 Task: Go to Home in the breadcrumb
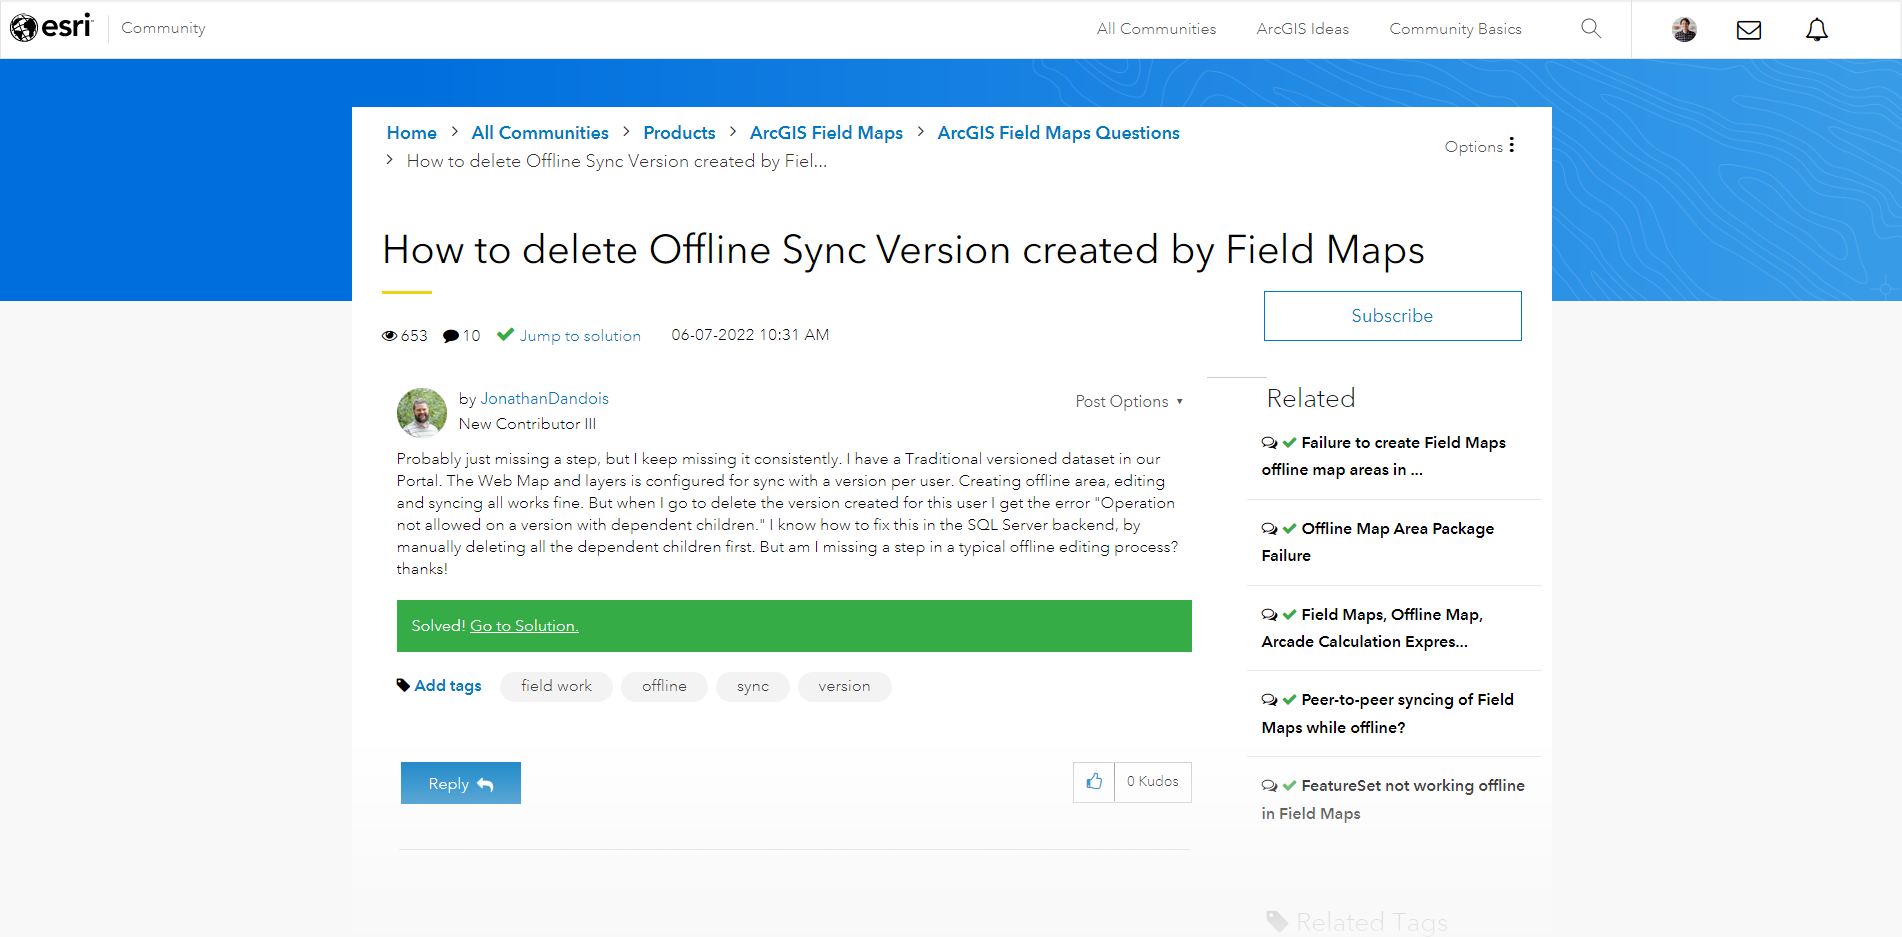[412, 133]
